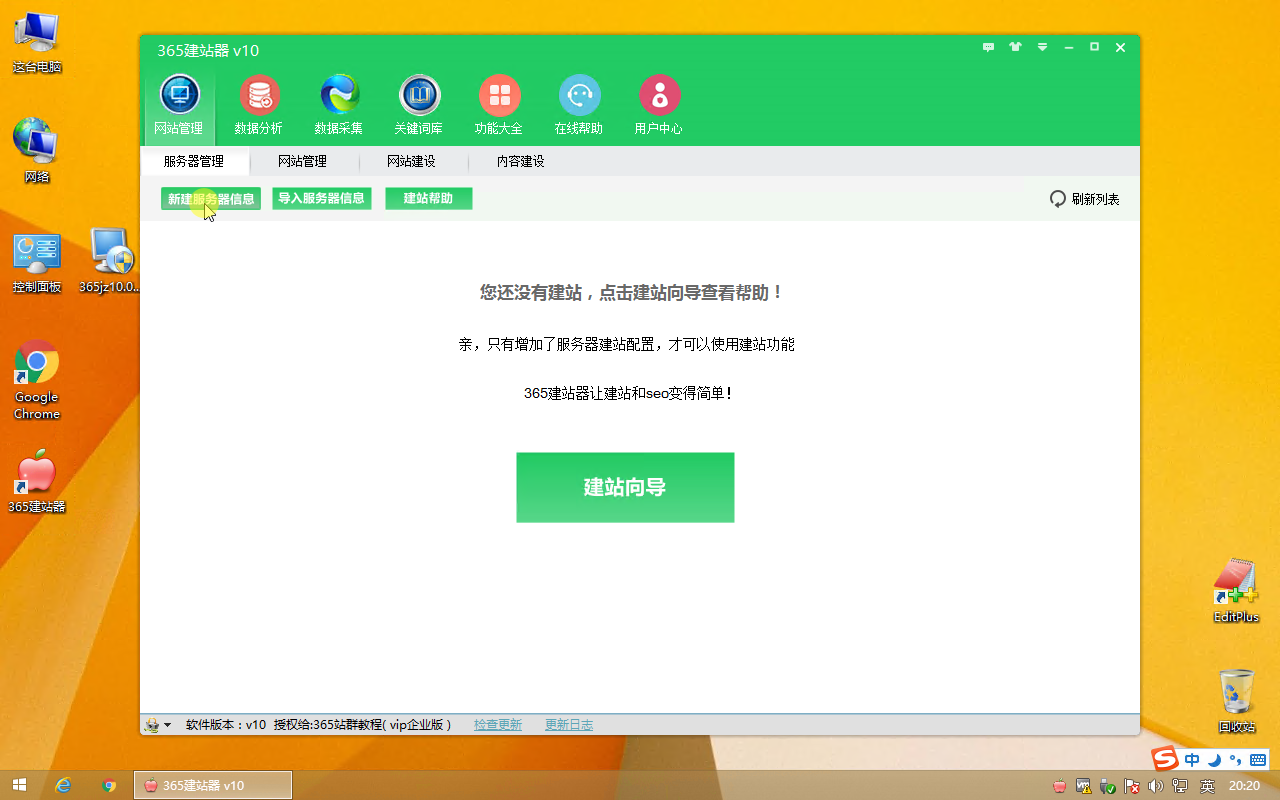Click the 365建站器 v10 taskbar button

pos(213,785)
